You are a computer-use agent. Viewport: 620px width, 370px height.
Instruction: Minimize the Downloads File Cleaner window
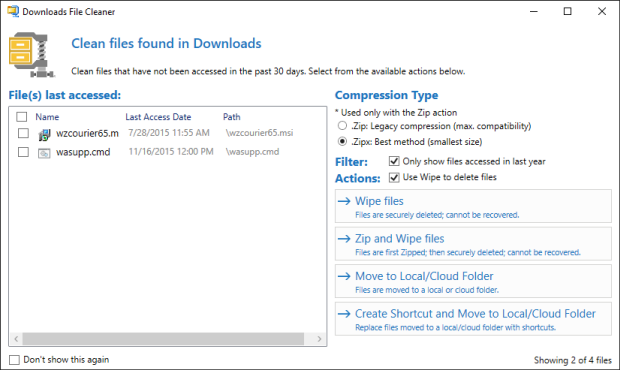coord(534,11)
